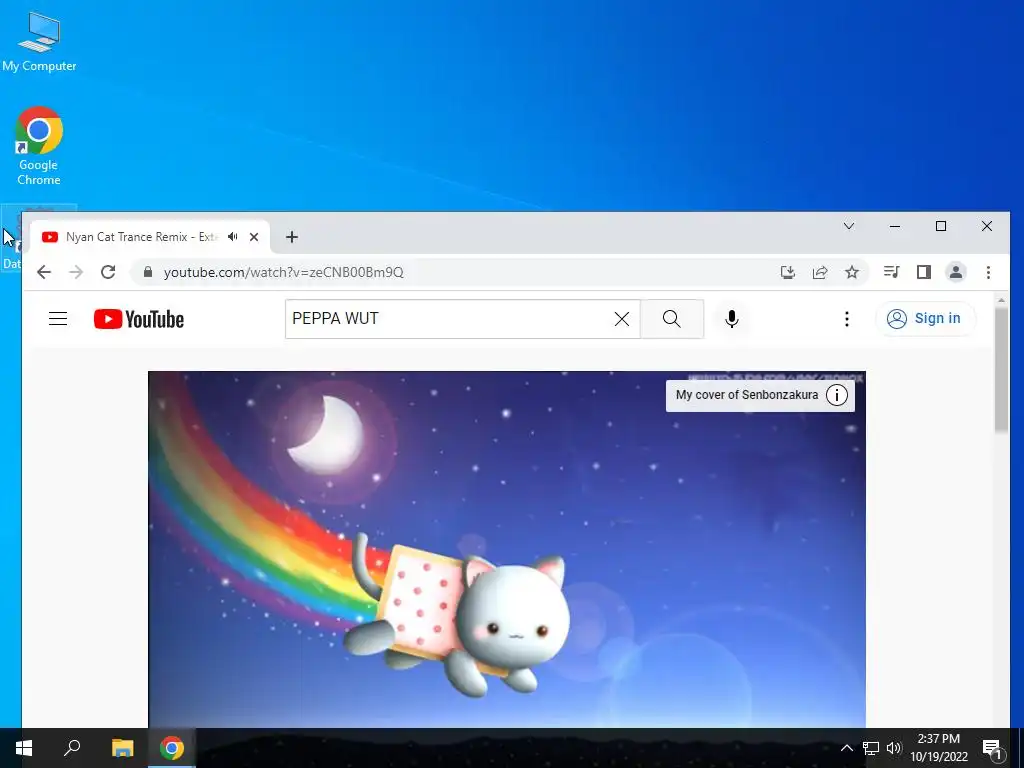Close the Nyan Cat Trance Remix tab
The image size is (1024, 768).
point(254,237)
